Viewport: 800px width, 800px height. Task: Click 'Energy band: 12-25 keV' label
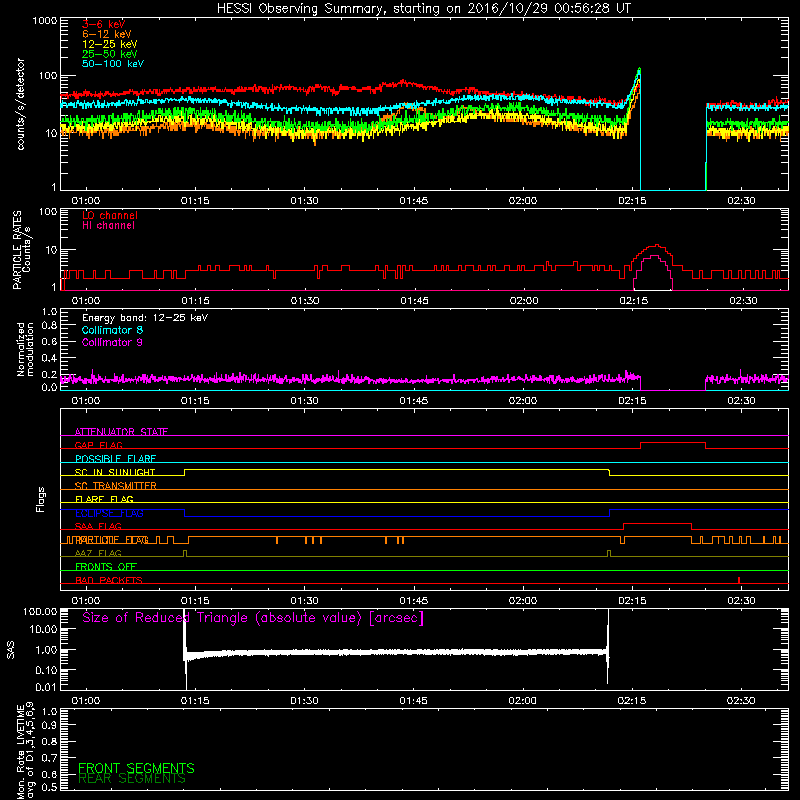tap(145, 318)
